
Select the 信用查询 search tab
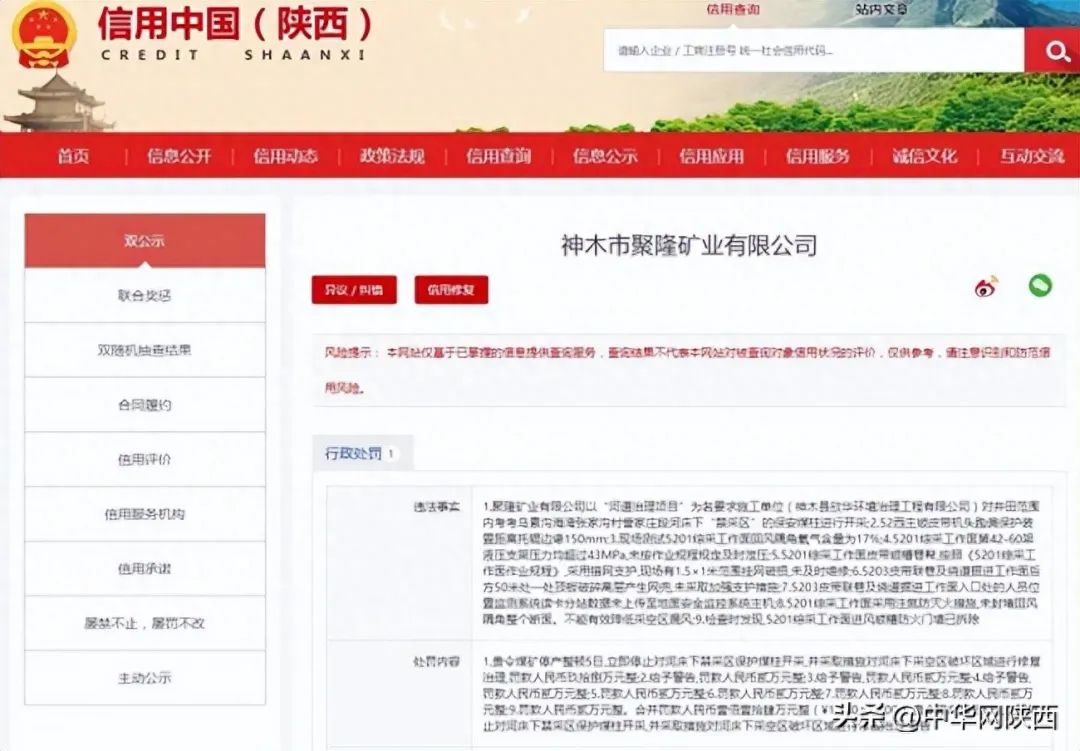click(733, 9)
